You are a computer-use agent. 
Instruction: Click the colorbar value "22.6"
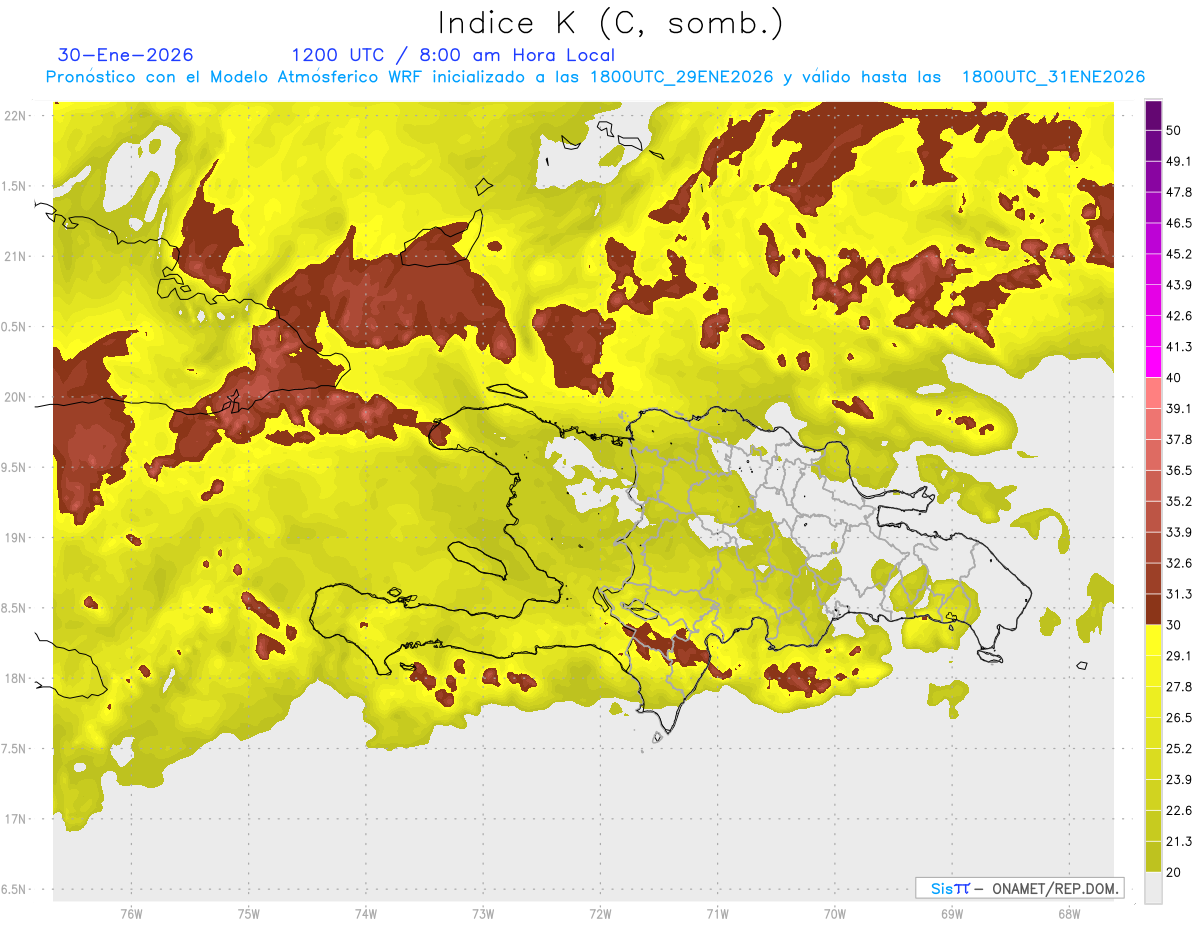(x=1178, y=810)
